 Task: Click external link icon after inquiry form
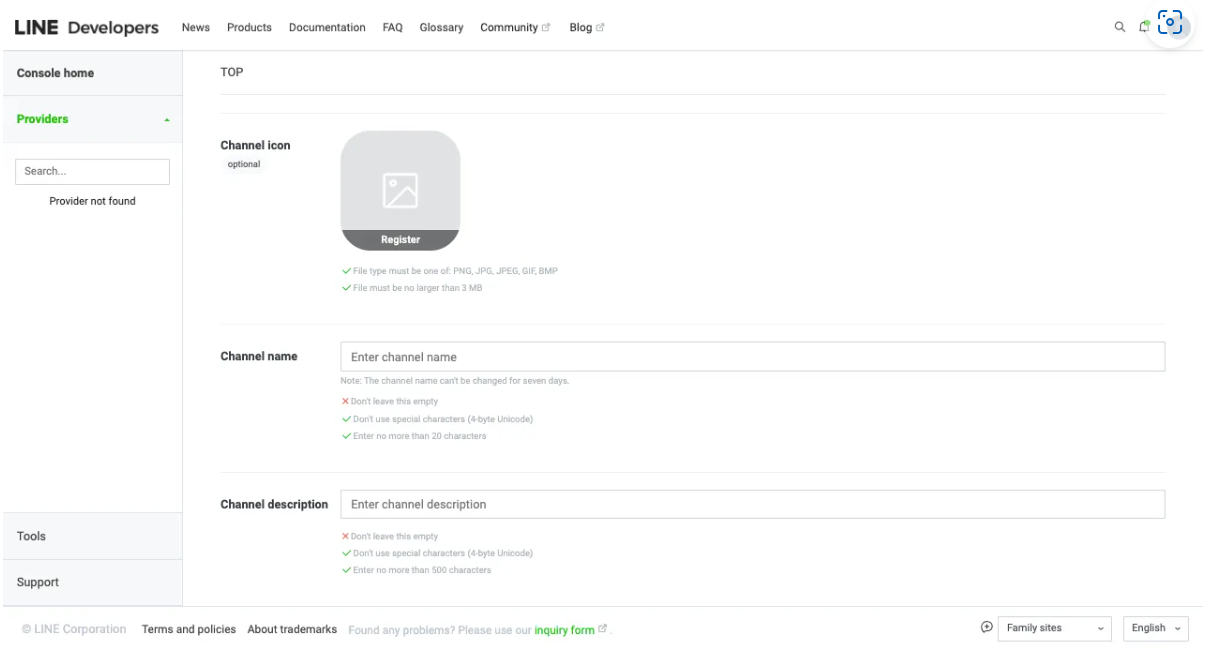coord(602,630)
